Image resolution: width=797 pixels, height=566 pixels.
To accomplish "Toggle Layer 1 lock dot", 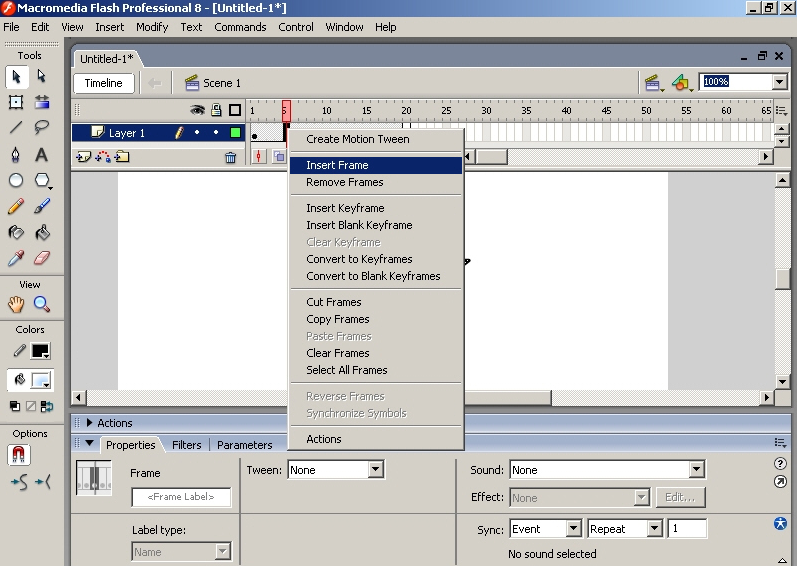I will tap(216, 133).
